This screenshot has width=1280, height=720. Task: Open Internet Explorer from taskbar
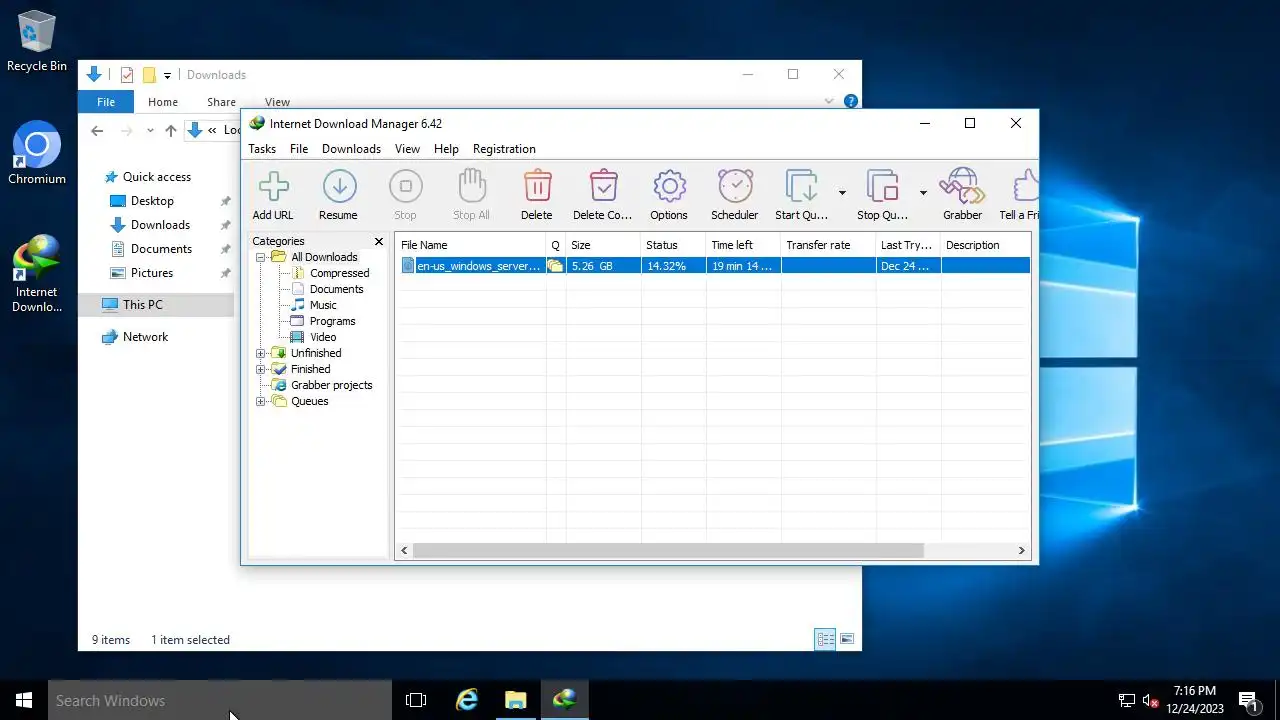pyautogui.click(x=467, y=700)
